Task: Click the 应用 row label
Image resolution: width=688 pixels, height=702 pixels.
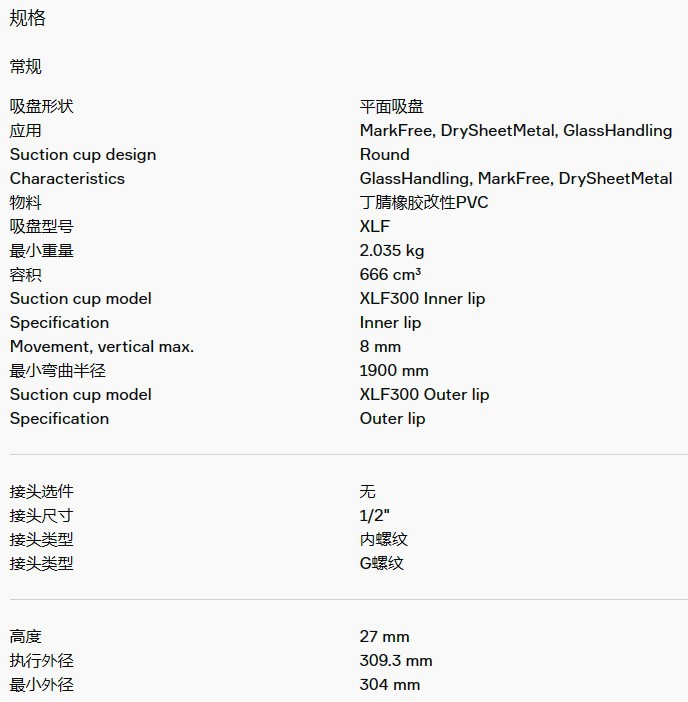Action: pos(26,130)
